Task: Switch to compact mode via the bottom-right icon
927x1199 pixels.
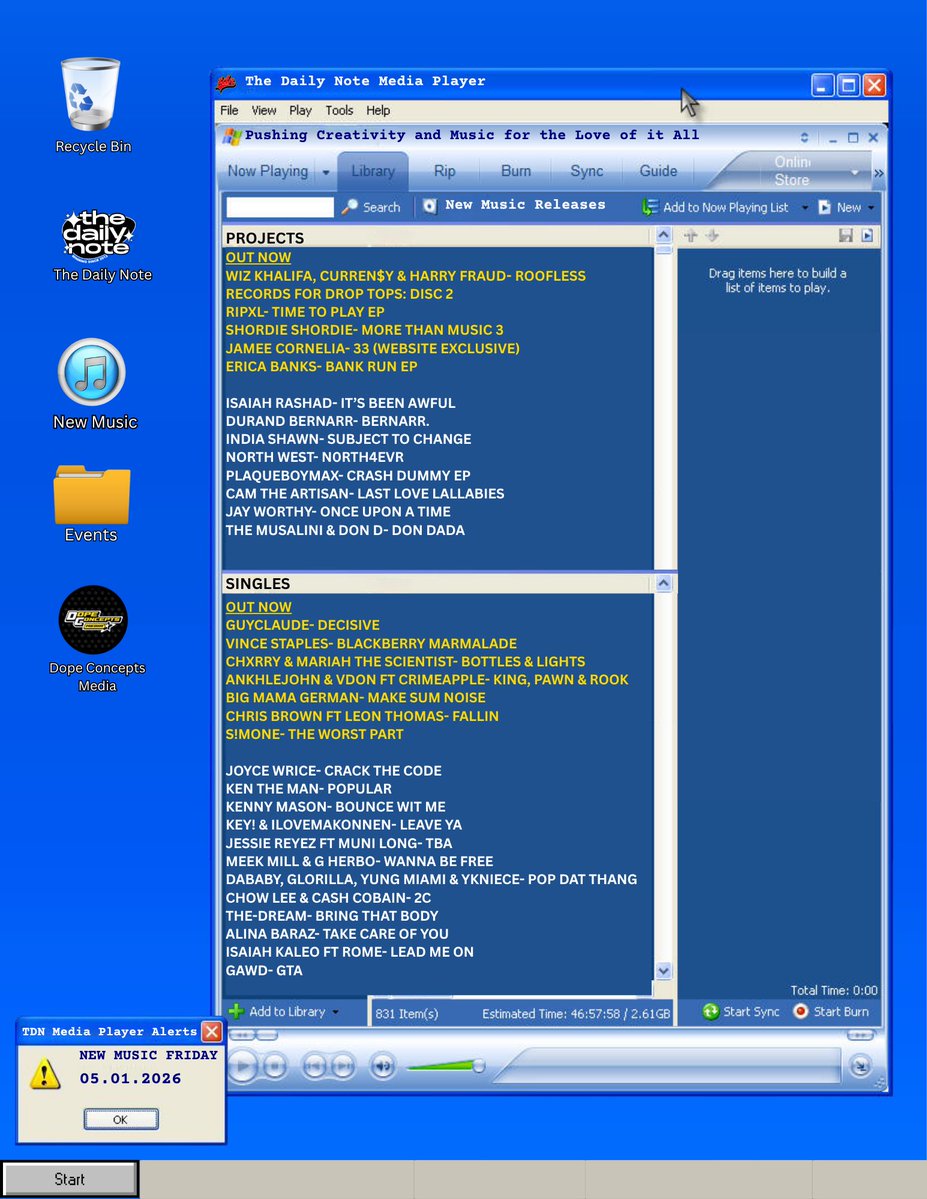Action: [x=860, y=1065]
